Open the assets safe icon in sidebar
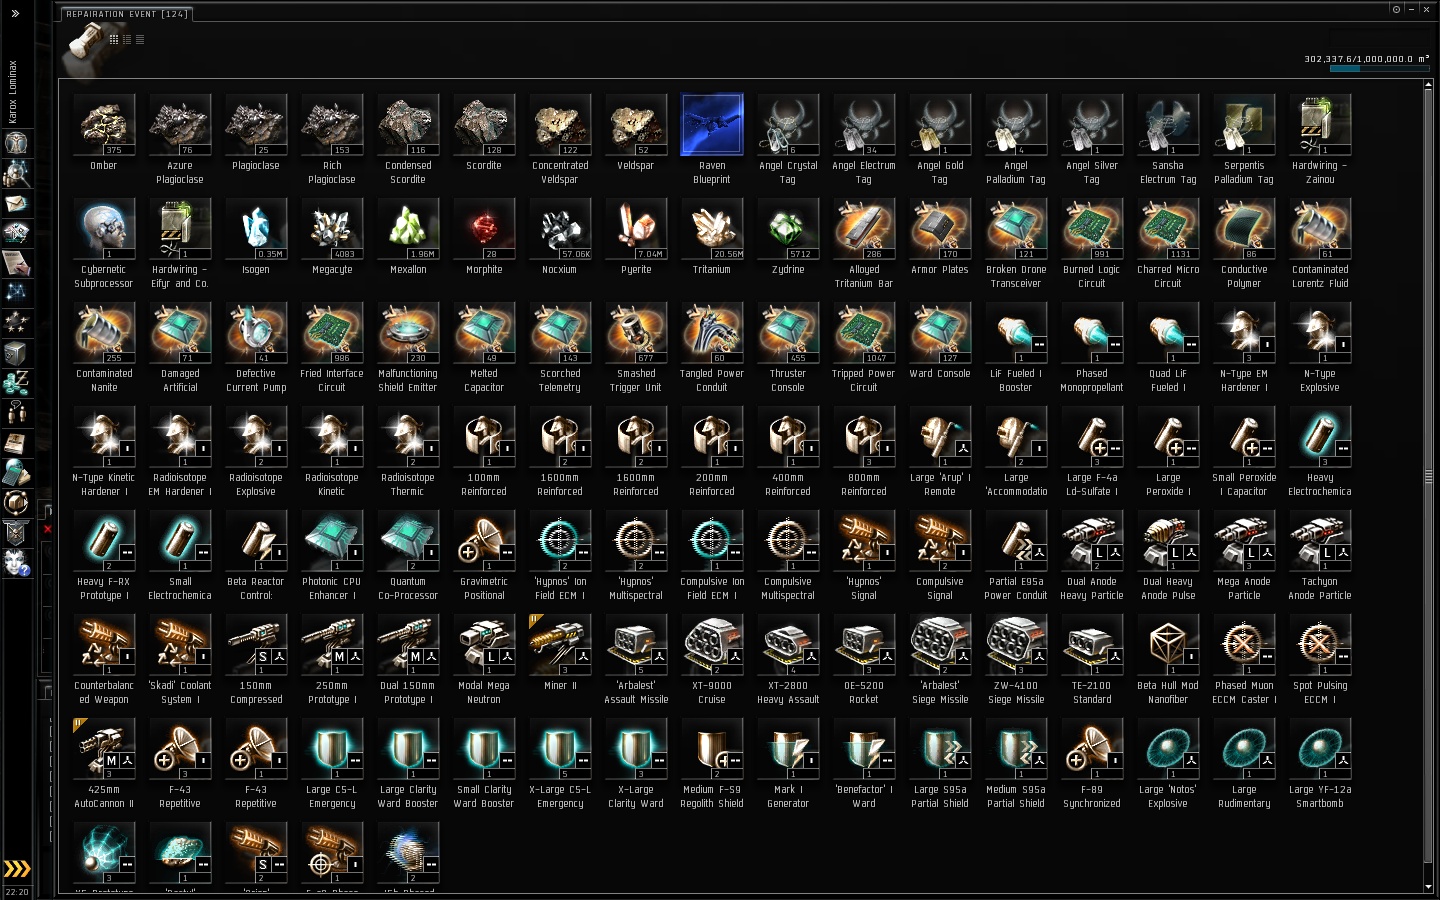 (x=16, y=353)
